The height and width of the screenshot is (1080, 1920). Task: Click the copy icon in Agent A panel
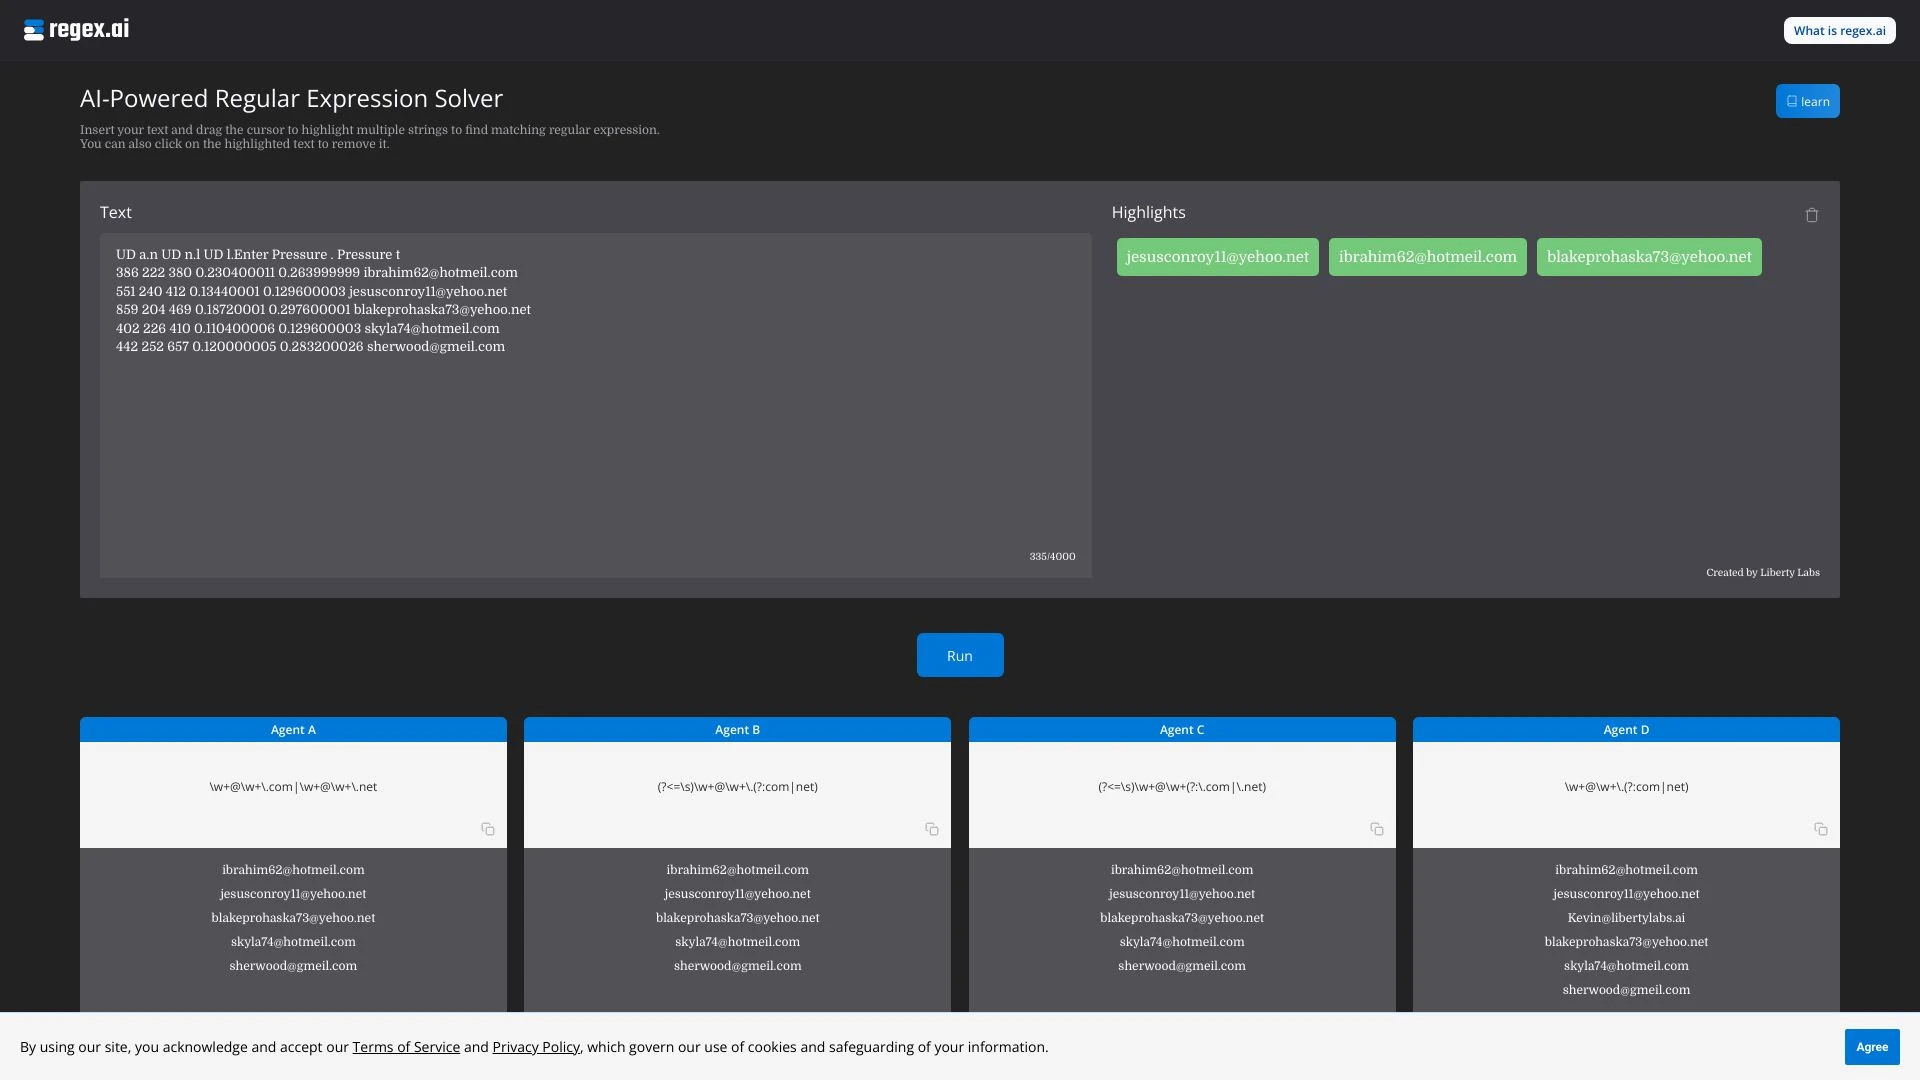click(489, 829)
